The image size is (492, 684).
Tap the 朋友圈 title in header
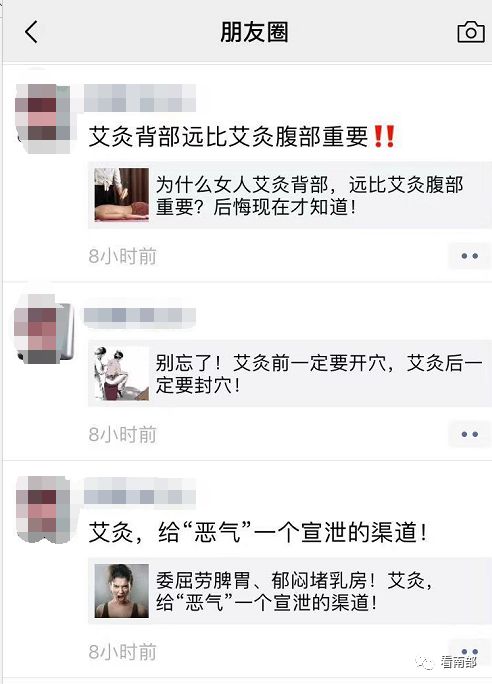point(254,32)
